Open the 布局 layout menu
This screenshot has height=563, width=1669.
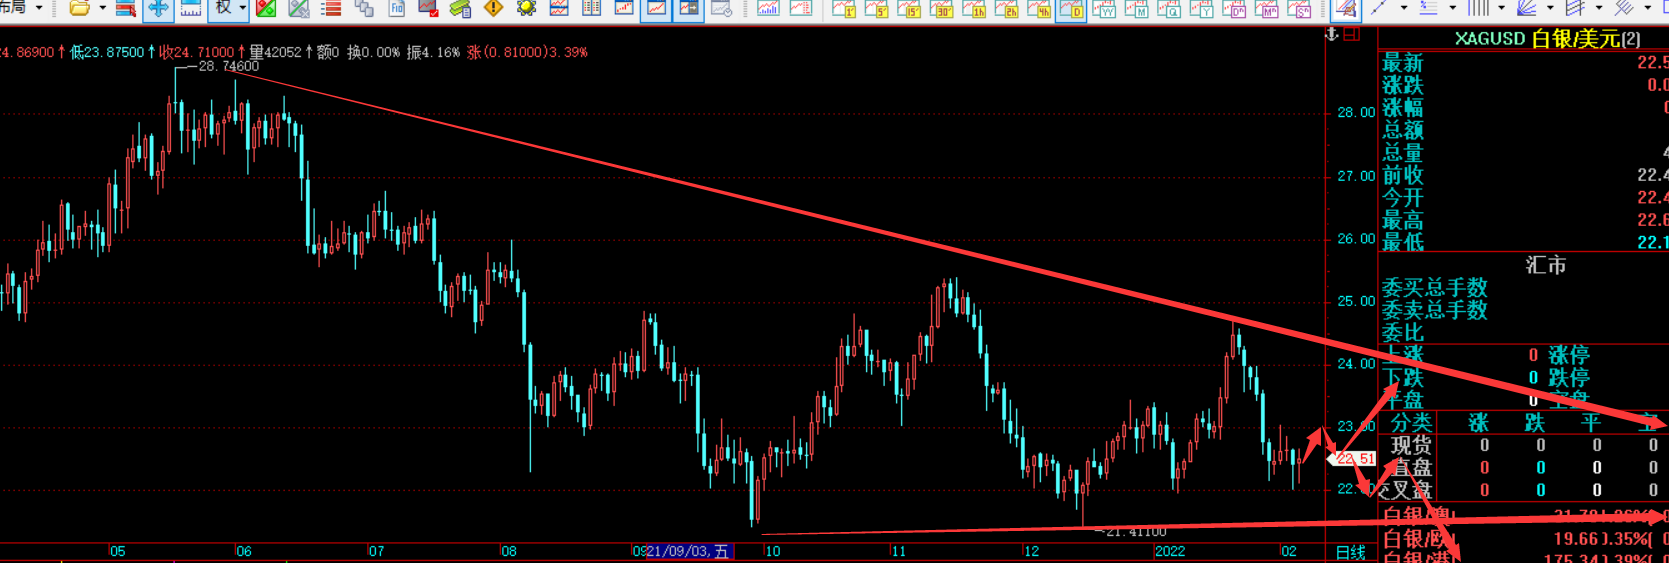(x=12, y=8)
